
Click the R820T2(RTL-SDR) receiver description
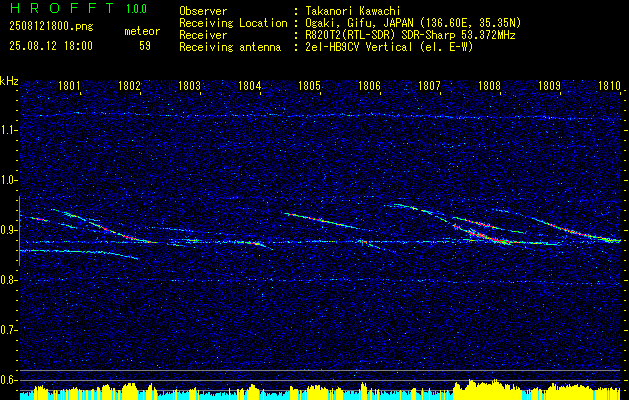coord(410,35)
